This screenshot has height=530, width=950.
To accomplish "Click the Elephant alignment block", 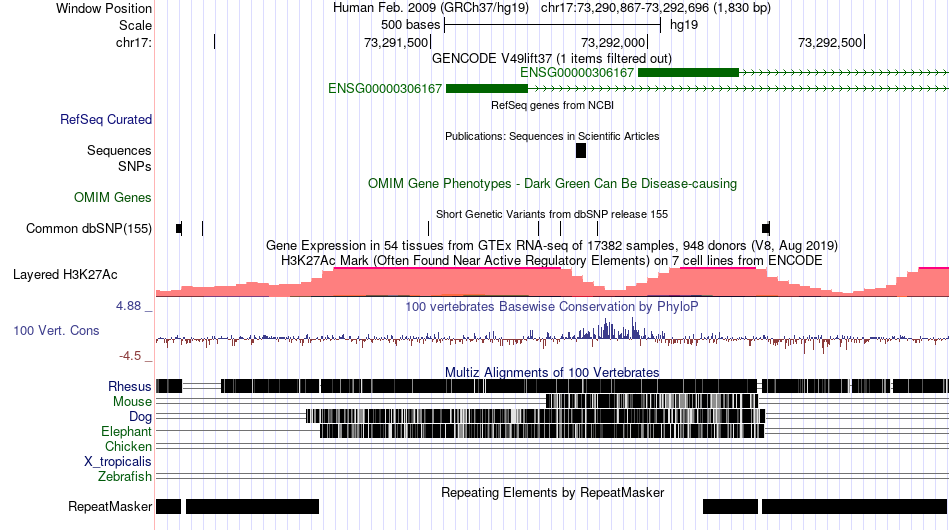I will point(542,431).
